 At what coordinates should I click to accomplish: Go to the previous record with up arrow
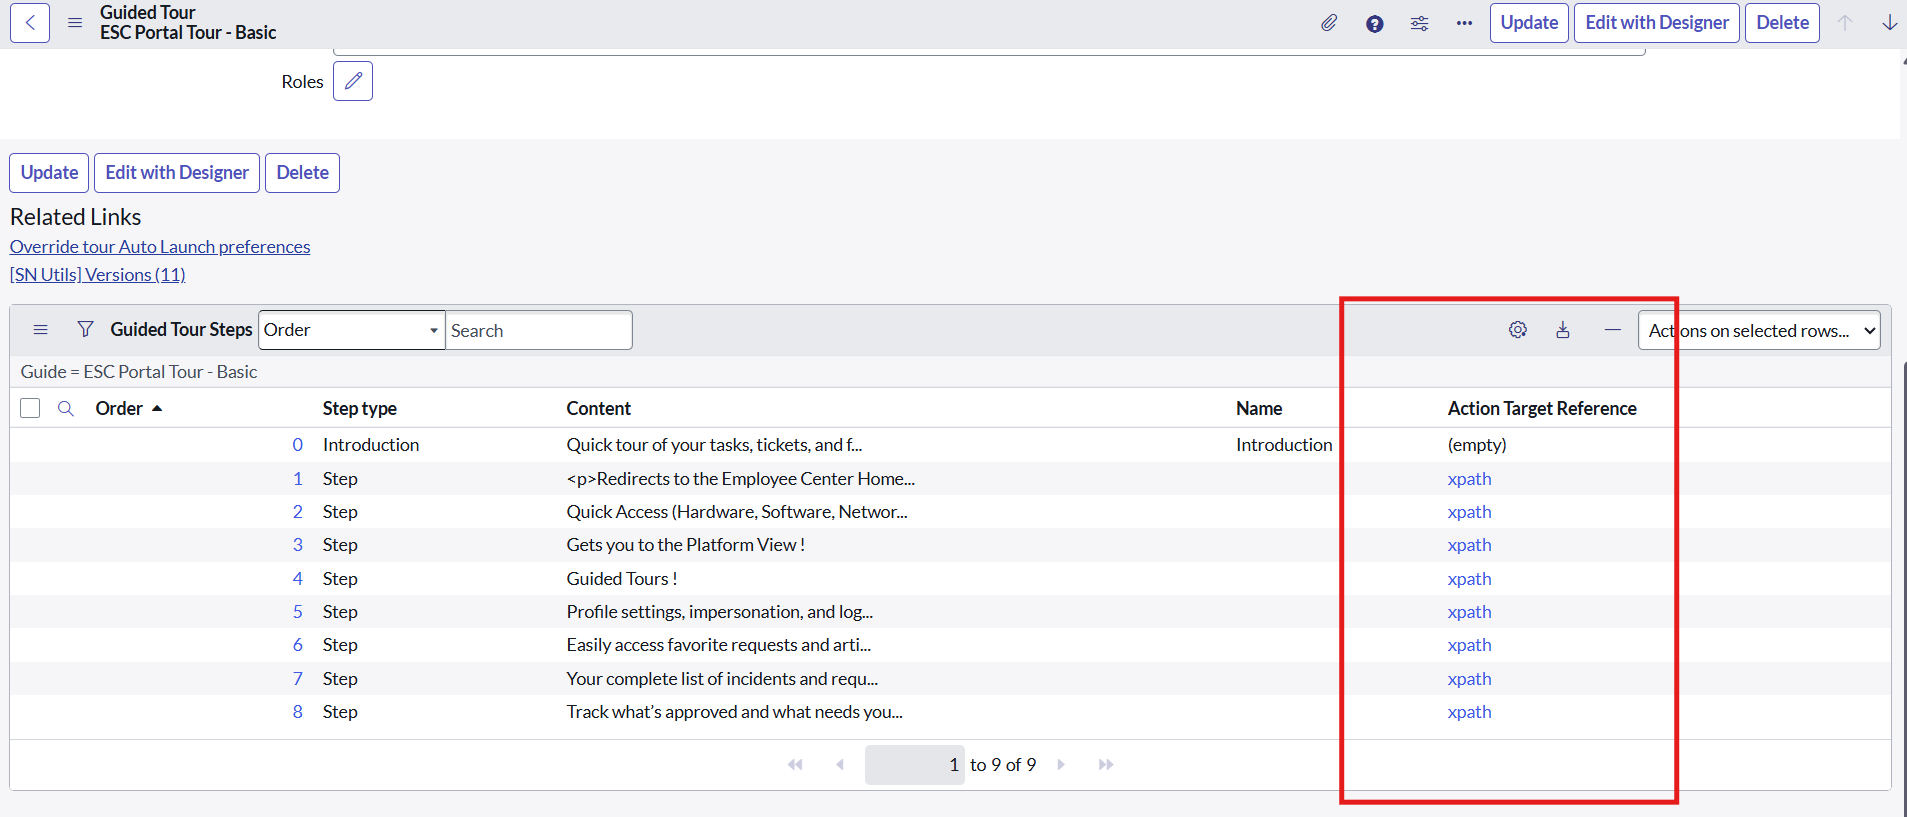point(1845,23)
